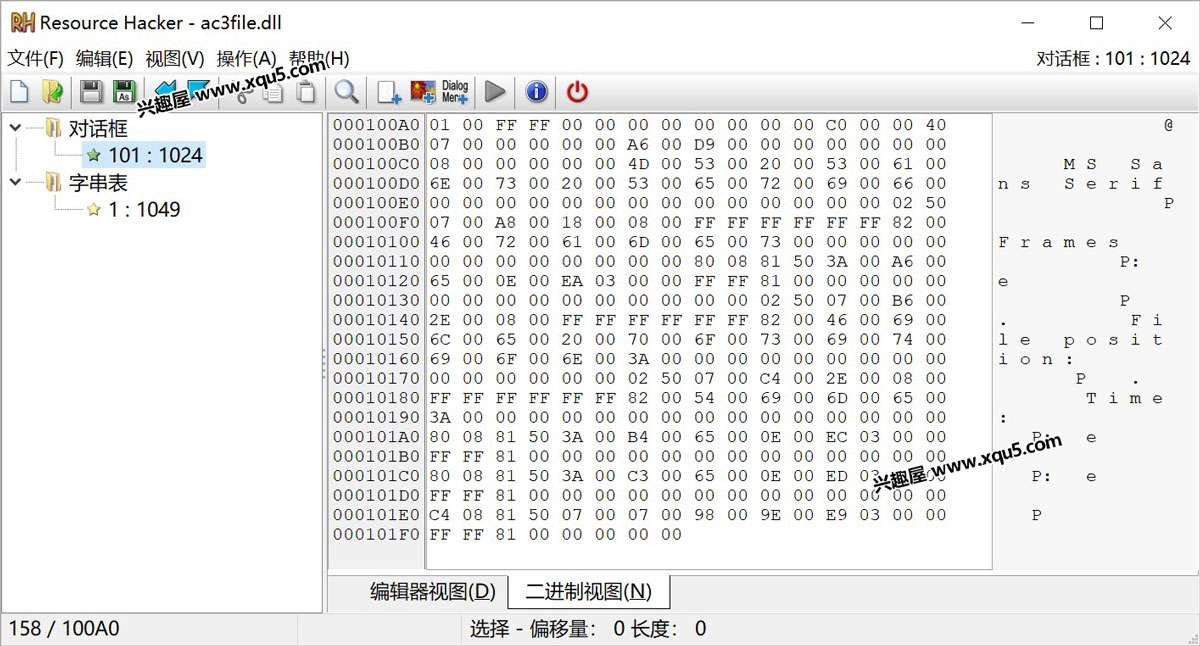Click green star beside 101 : 1024
1200x646 pixels.
(94, 155)
